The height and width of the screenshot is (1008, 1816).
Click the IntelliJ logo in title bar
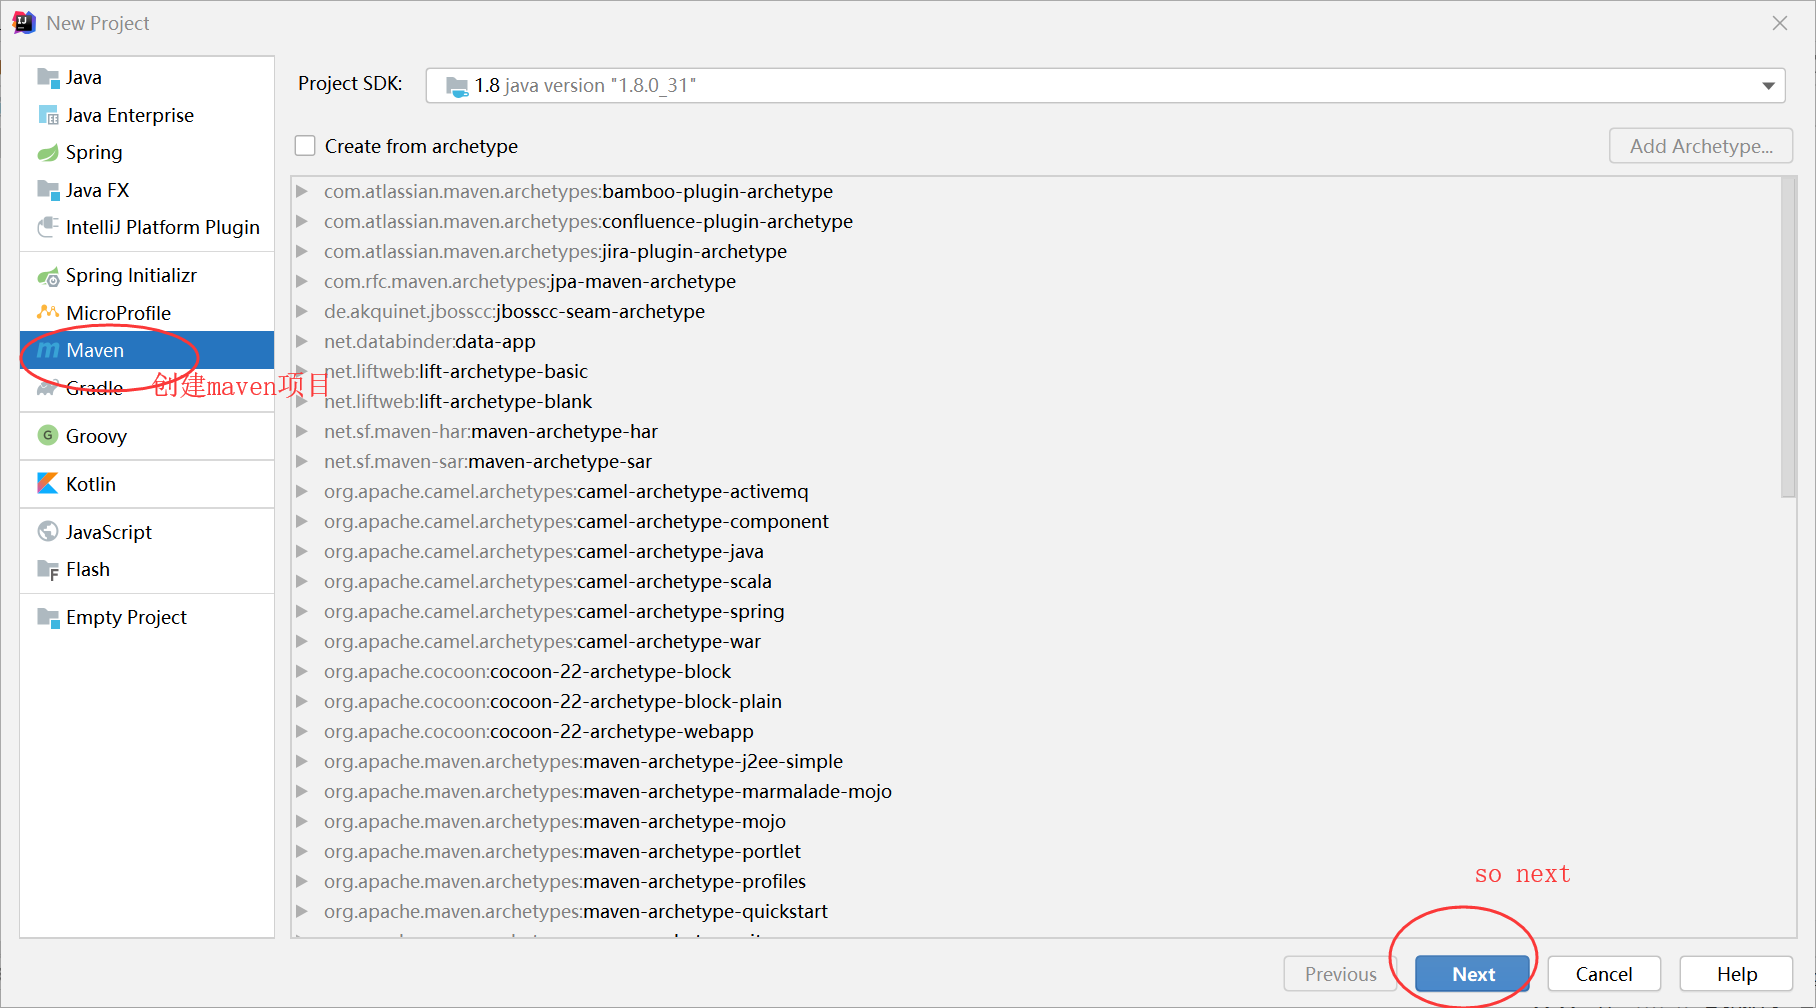(x=24, y=23)
